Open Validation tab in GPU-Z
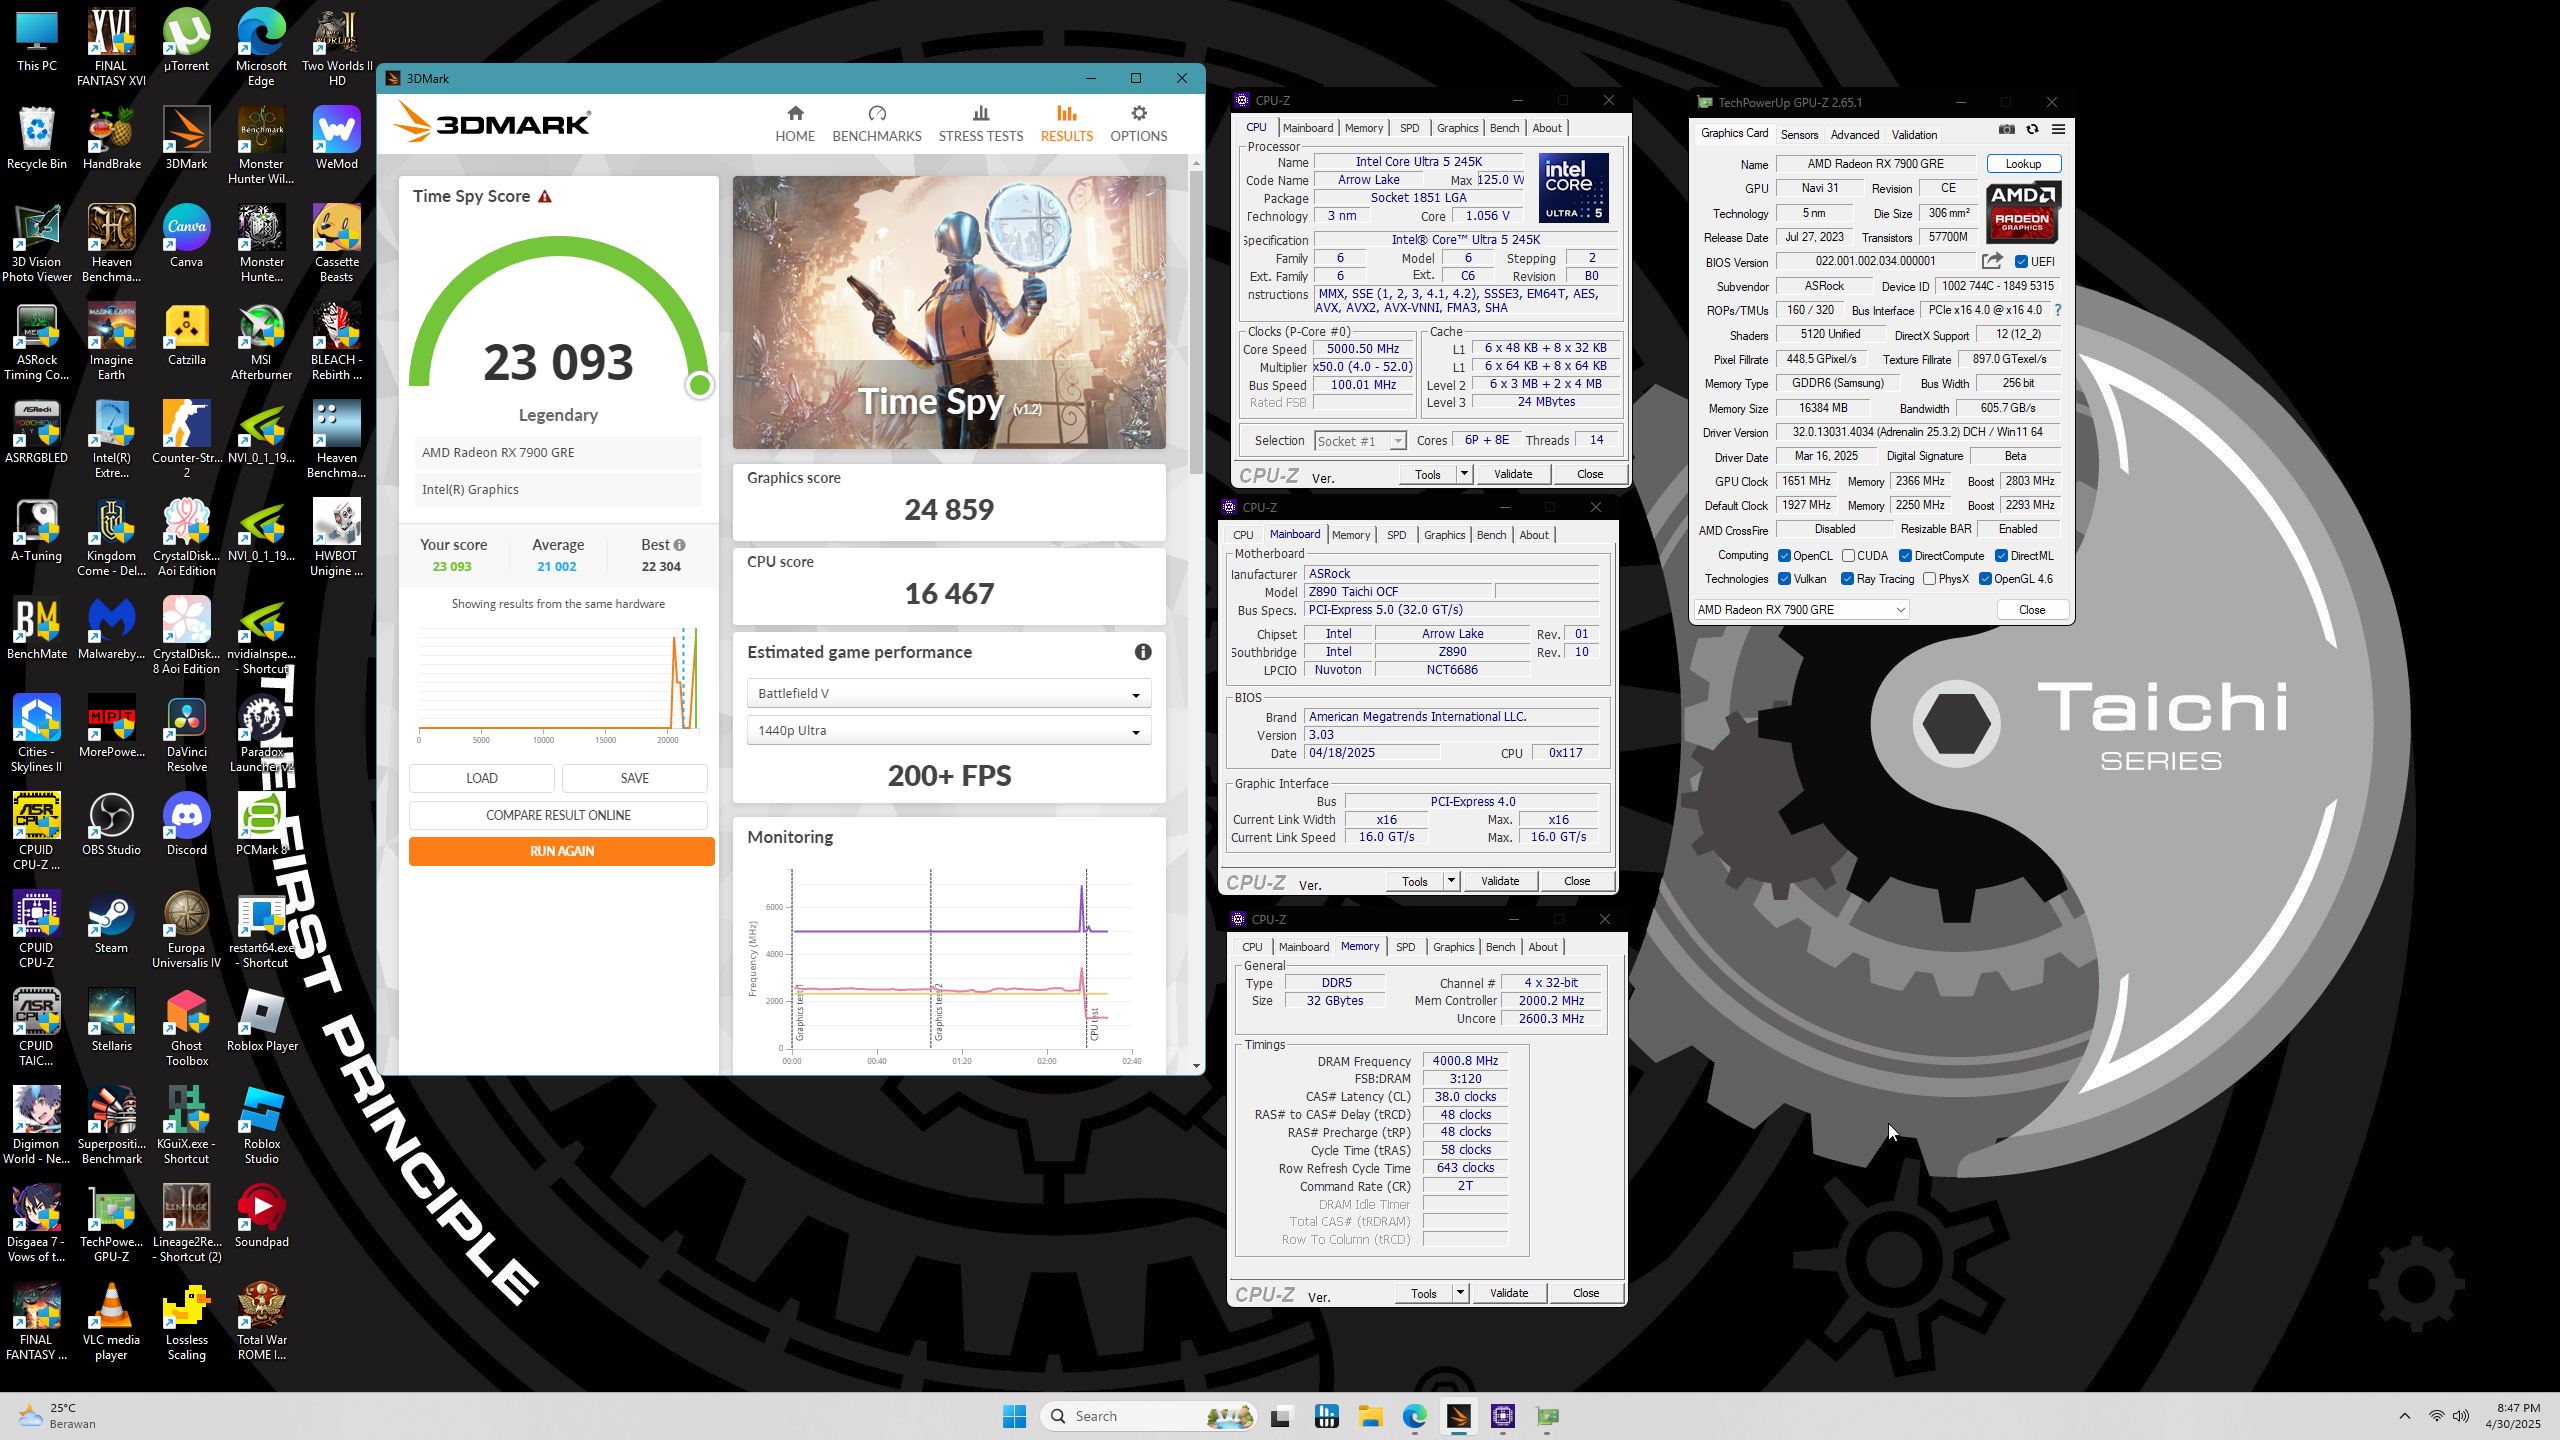 point(1914,134)
